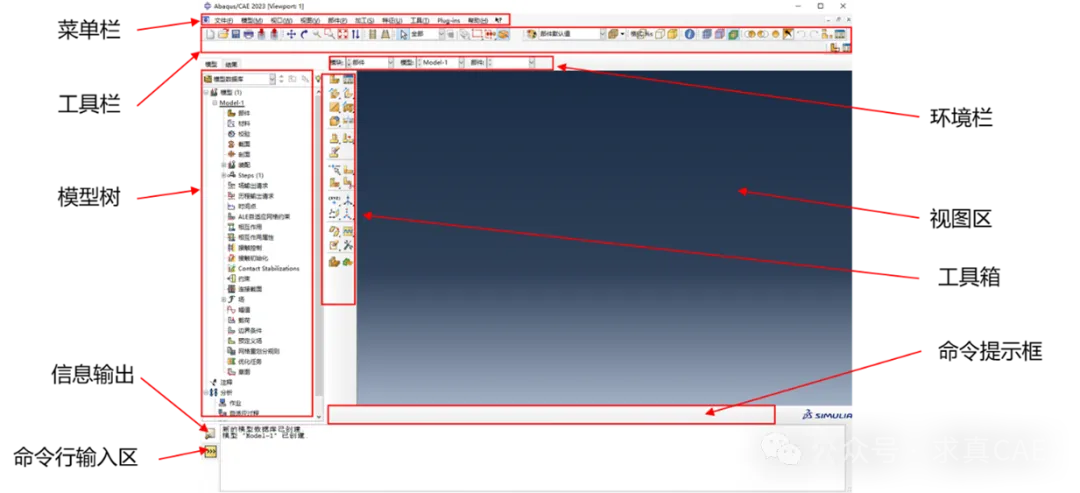Switch to the 模型 tab
The width and height of the screenshot is (1080, 493).
point(211,64)
